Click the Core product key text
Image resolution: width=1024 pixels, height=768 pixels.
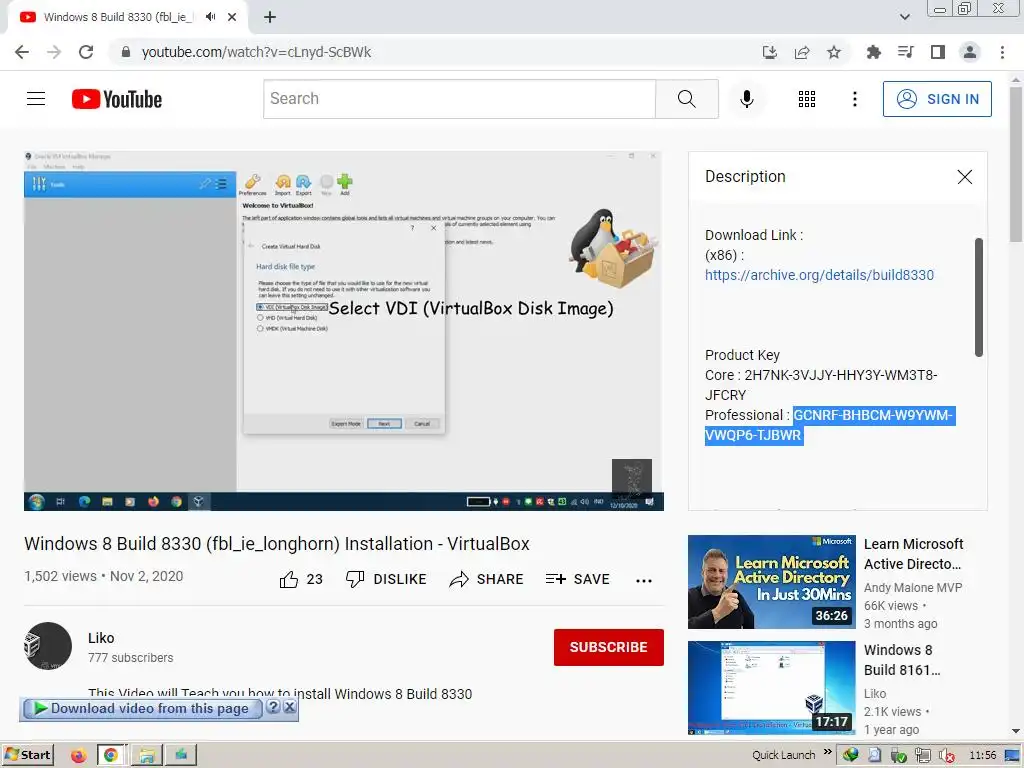[x=821, y=385]
